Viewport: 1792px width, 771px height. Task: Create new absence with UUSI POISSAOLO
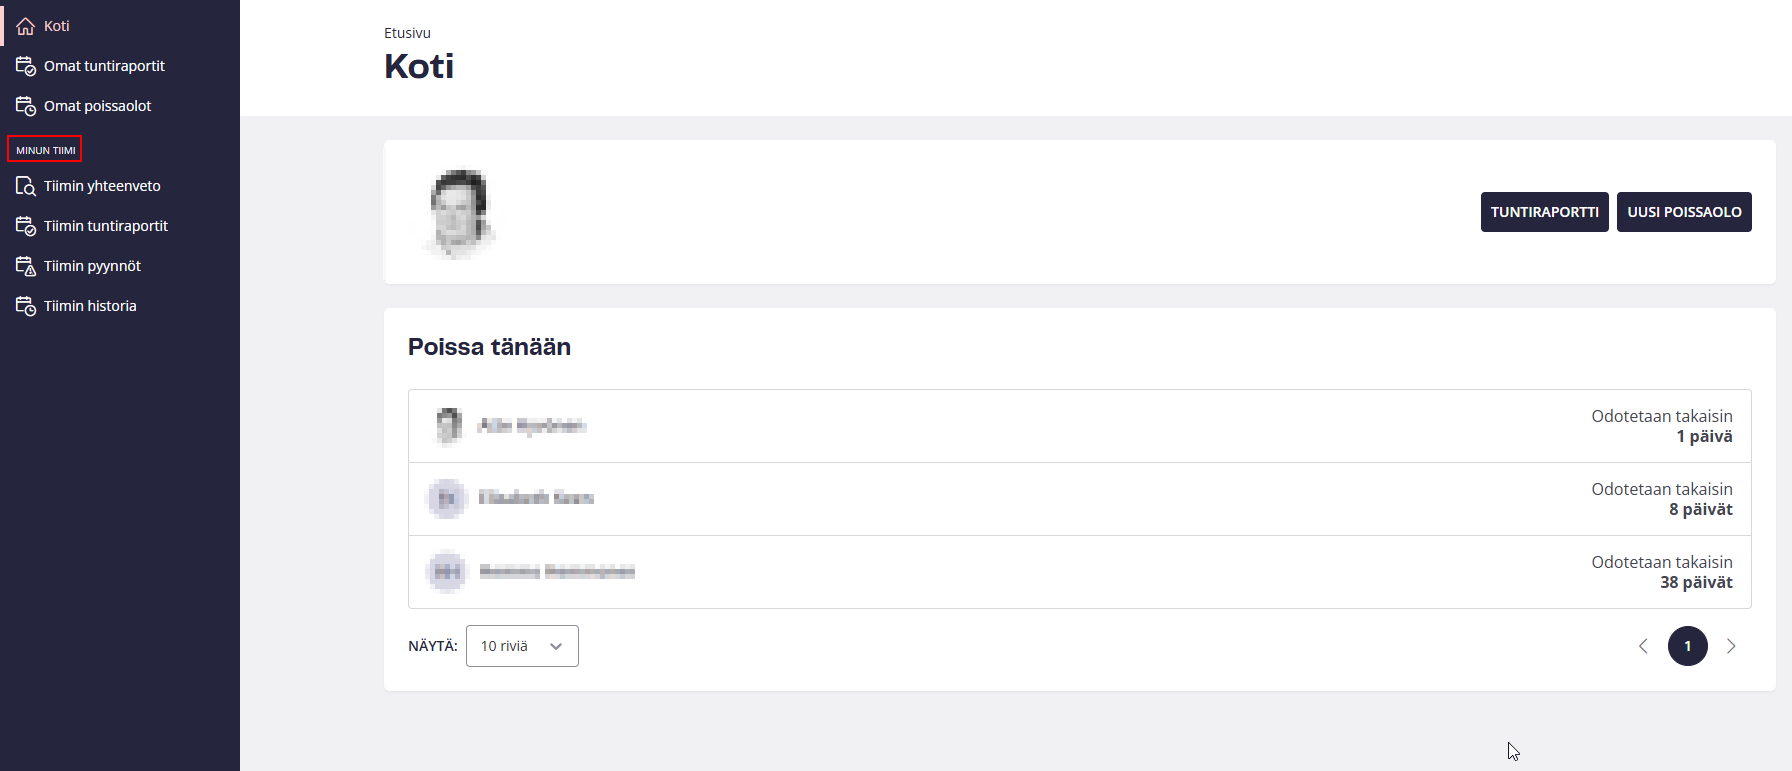pyautogui.click(x=1684, y=212)
